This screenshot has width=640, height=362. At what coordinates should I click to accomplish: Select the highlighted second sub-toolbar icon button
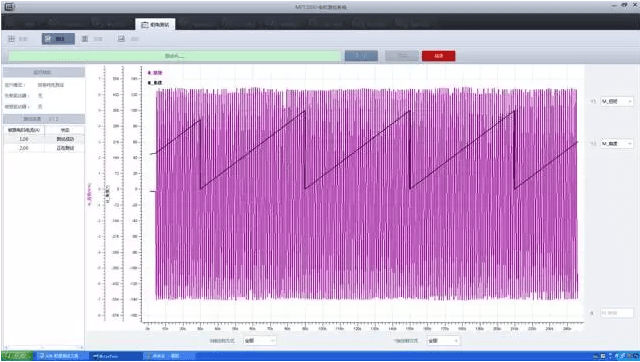click(x=58, y=39)
